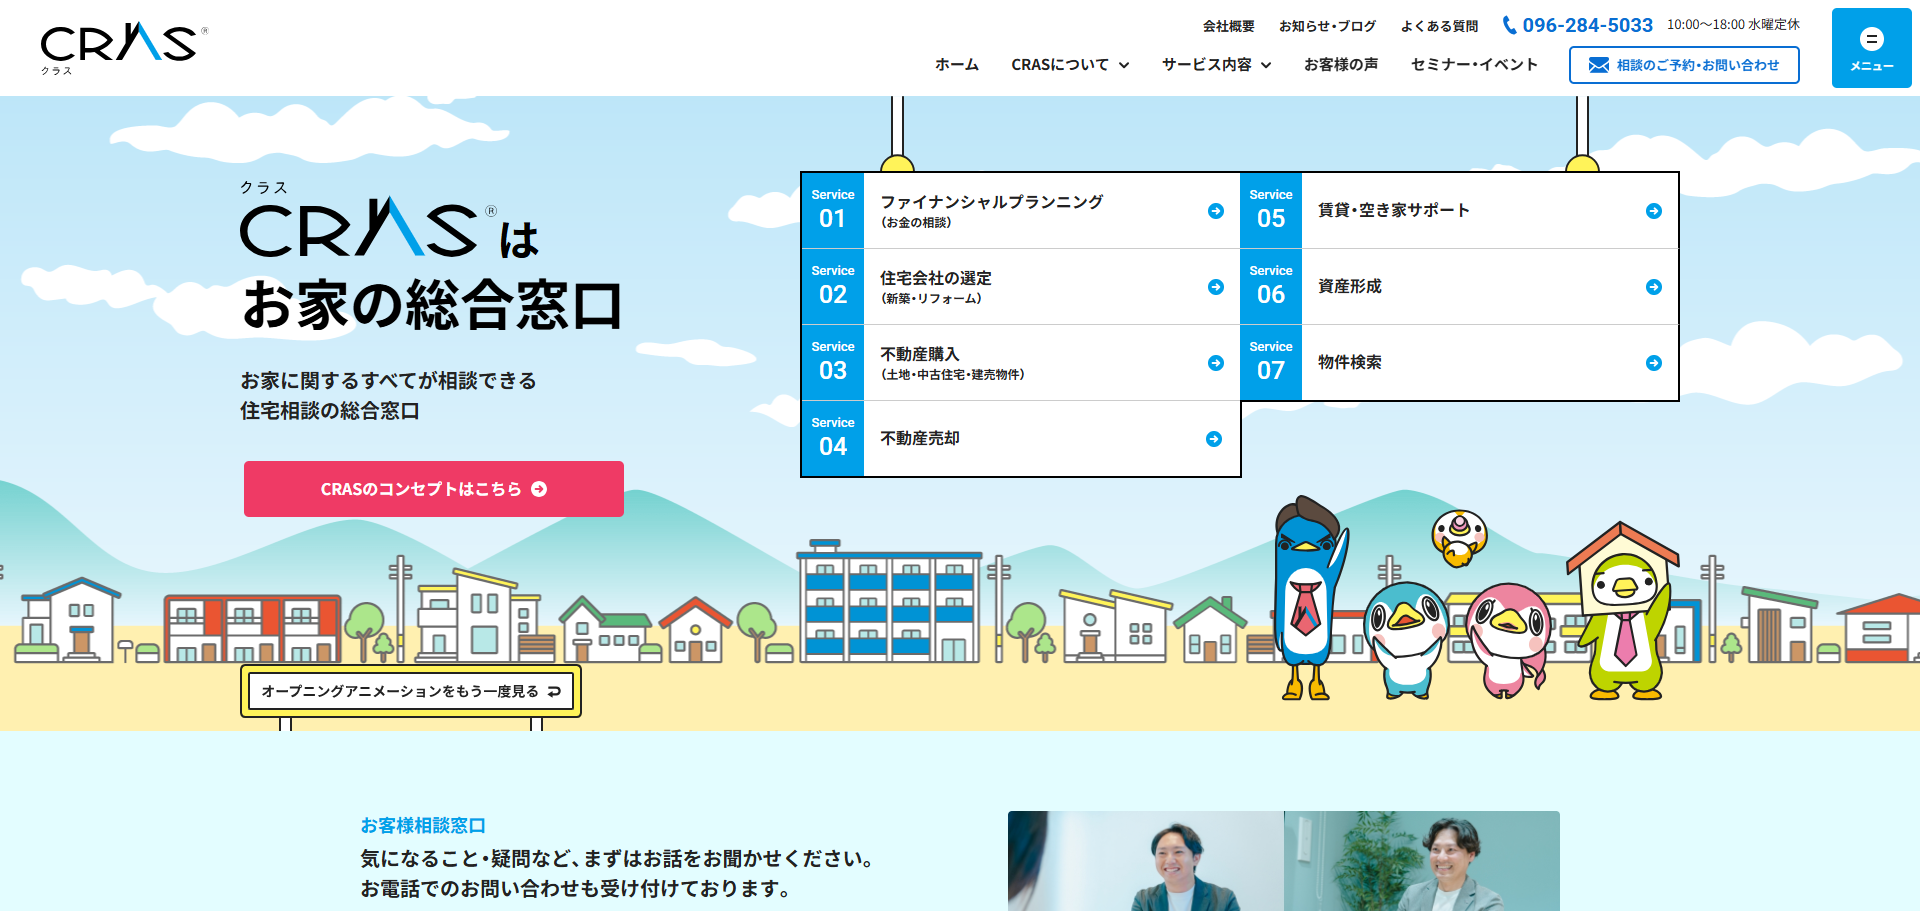Click the arrow icon for 住宅会社の選定
The height and width of the screenshot is (911, 1920).
click(1216, 287)
